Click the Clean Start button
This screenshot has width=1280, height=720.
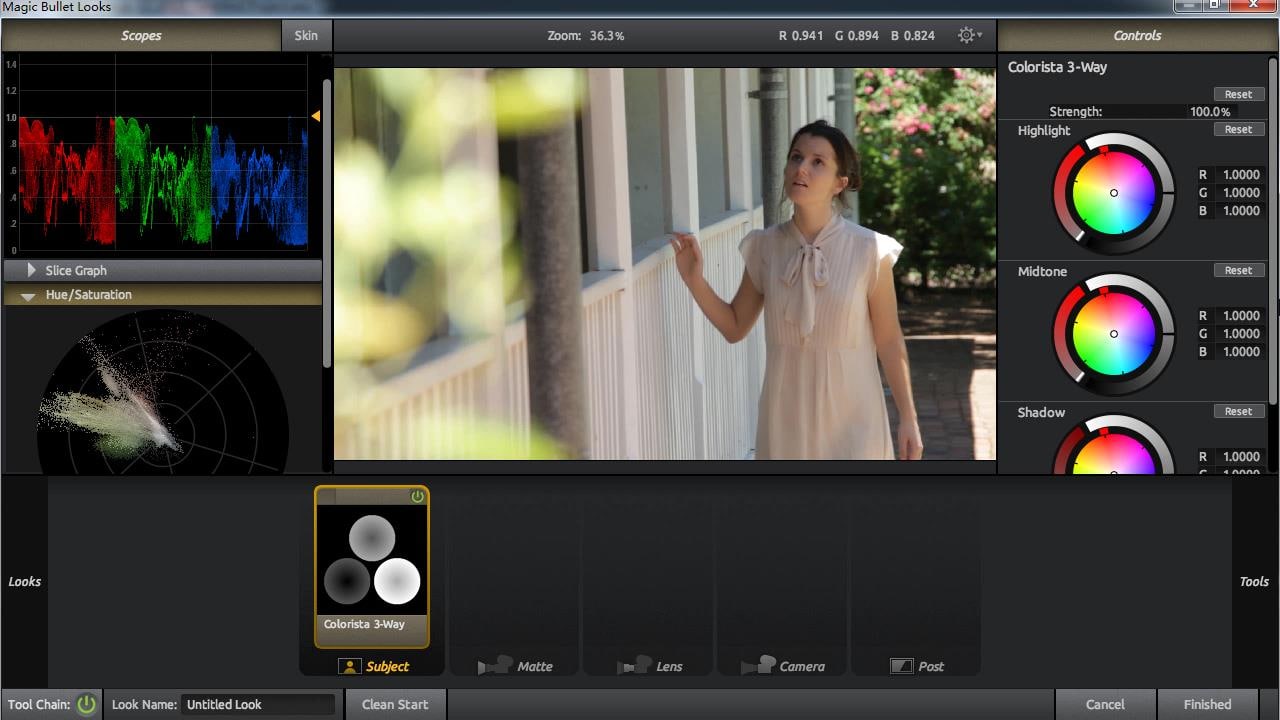click(x=395, y=704)
